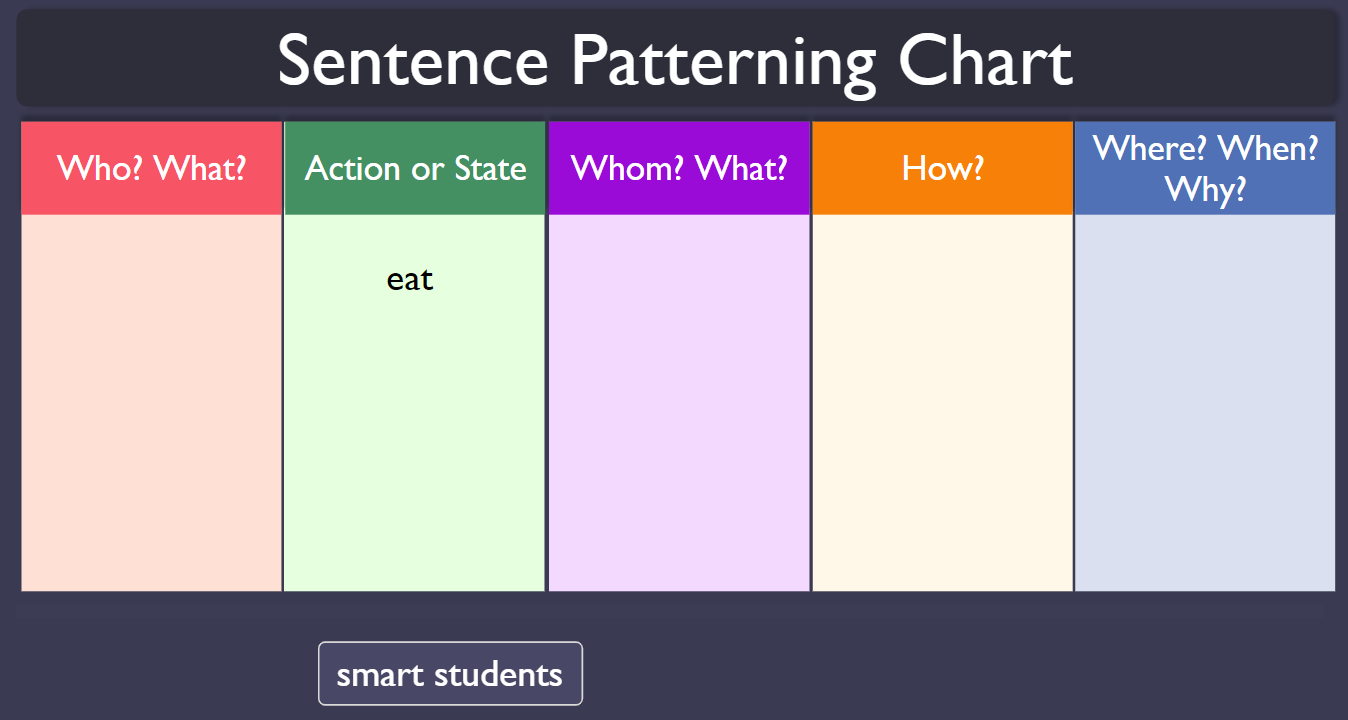Click the word "Chart" in the title

tap(985, 60)
